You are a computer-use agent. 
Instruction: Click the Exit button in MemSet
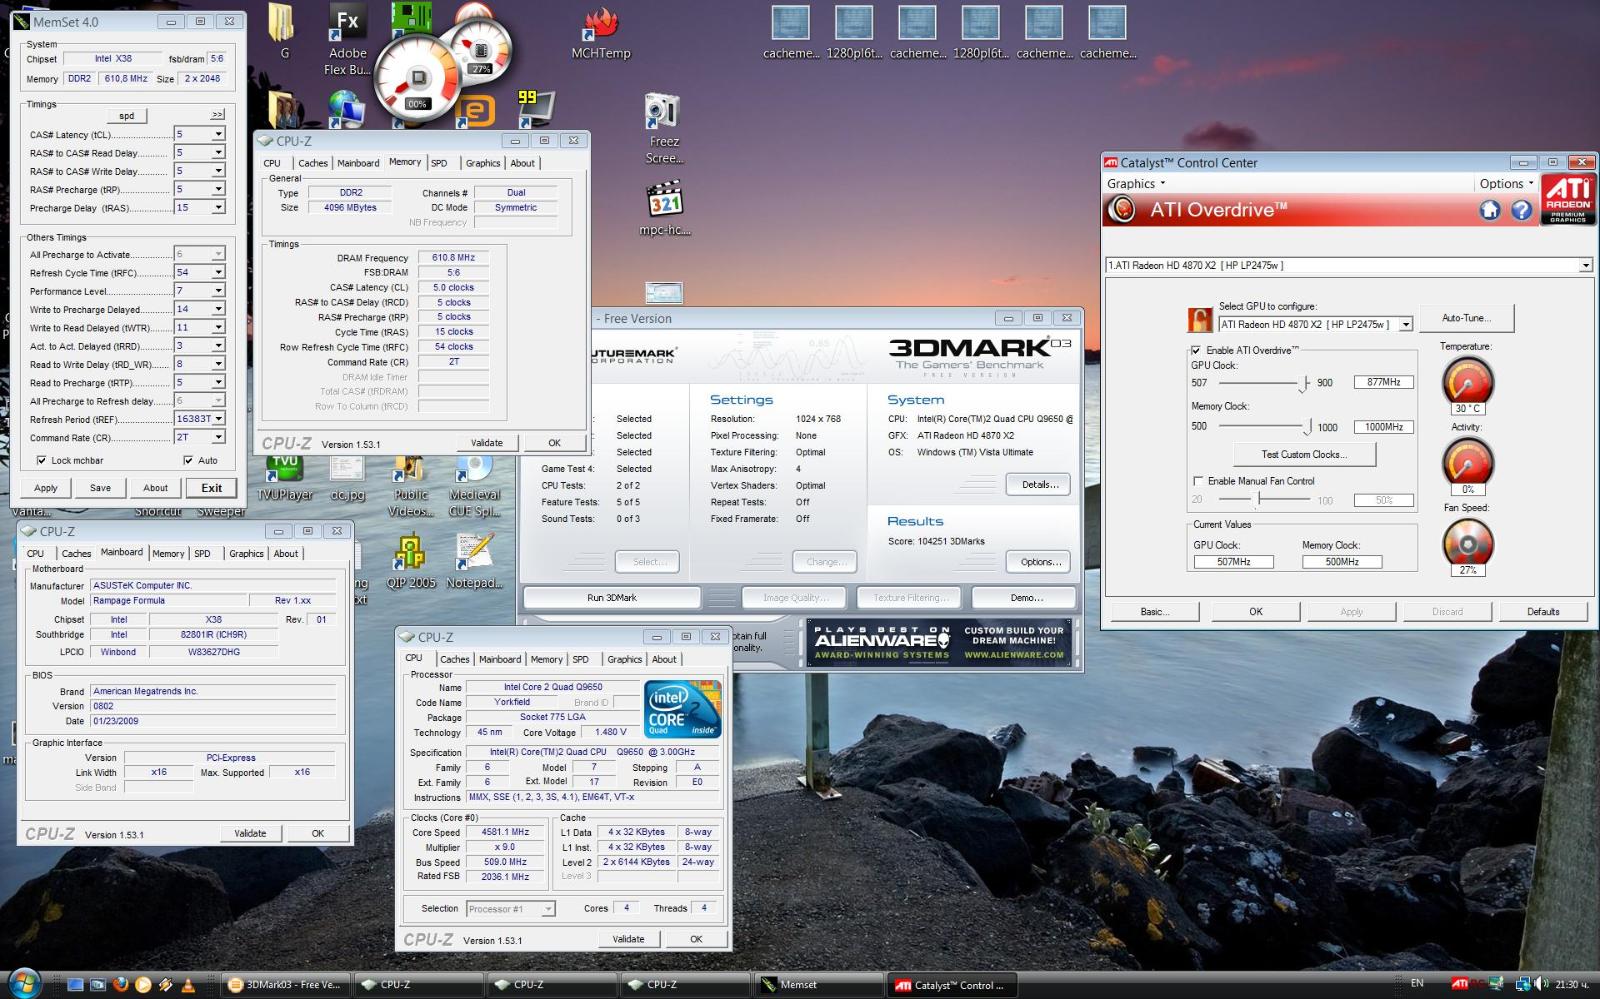point(211,488)
